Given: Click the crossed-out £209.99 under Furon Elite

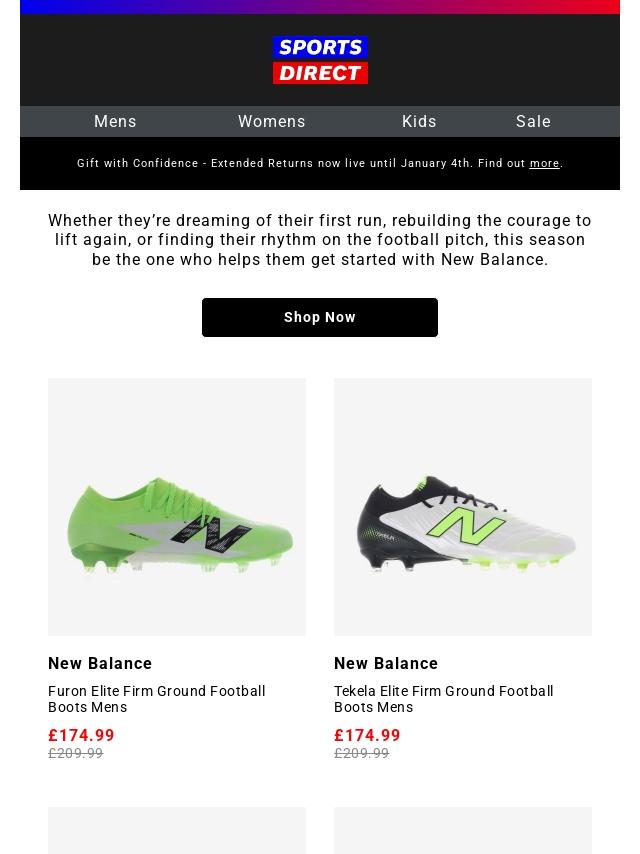Looking at the screenshot, I should [75, 754].
